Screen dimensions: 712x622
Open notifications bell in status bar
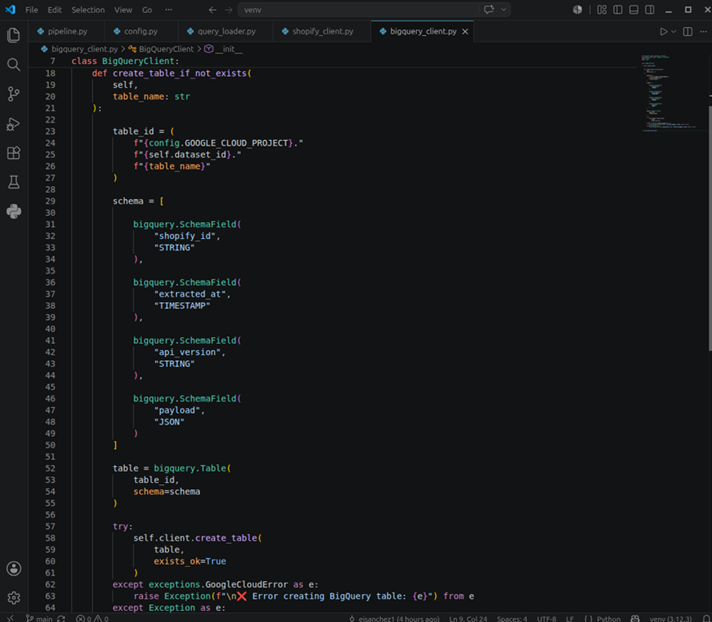point(707,618)
